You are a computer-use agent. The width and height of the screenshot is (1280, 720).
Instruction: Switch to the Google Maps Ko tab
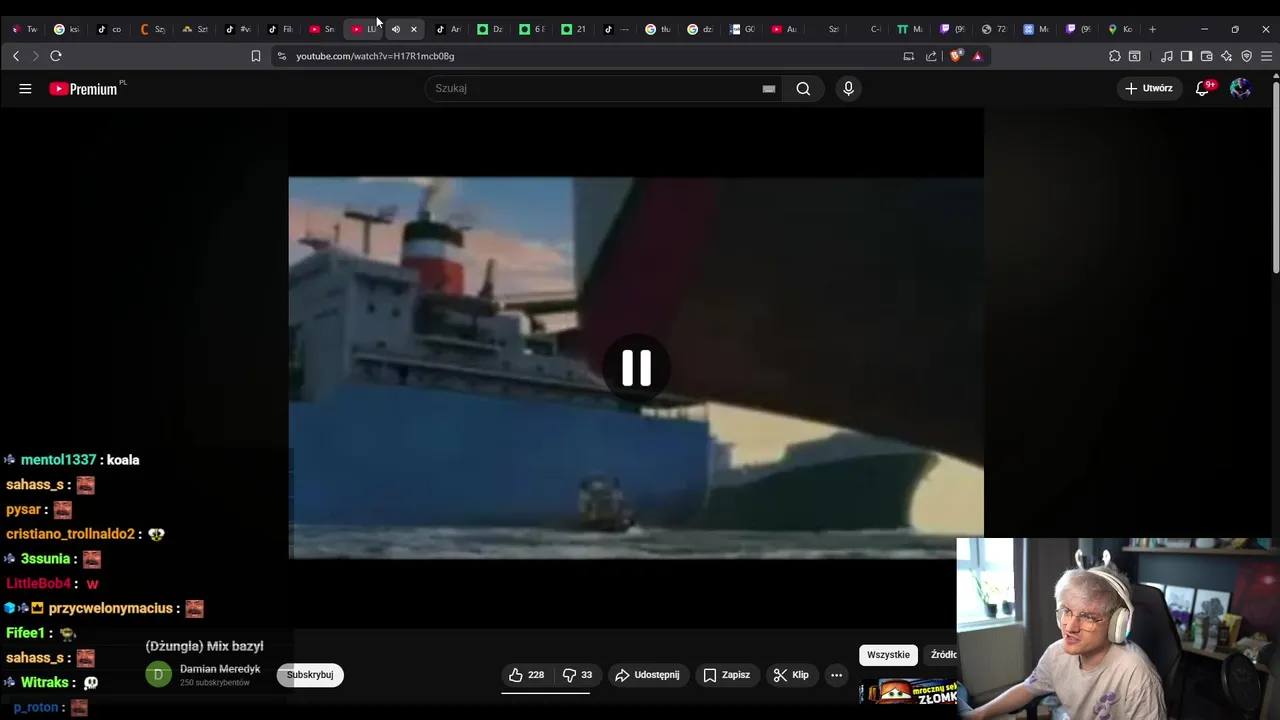click(1119, 29)
